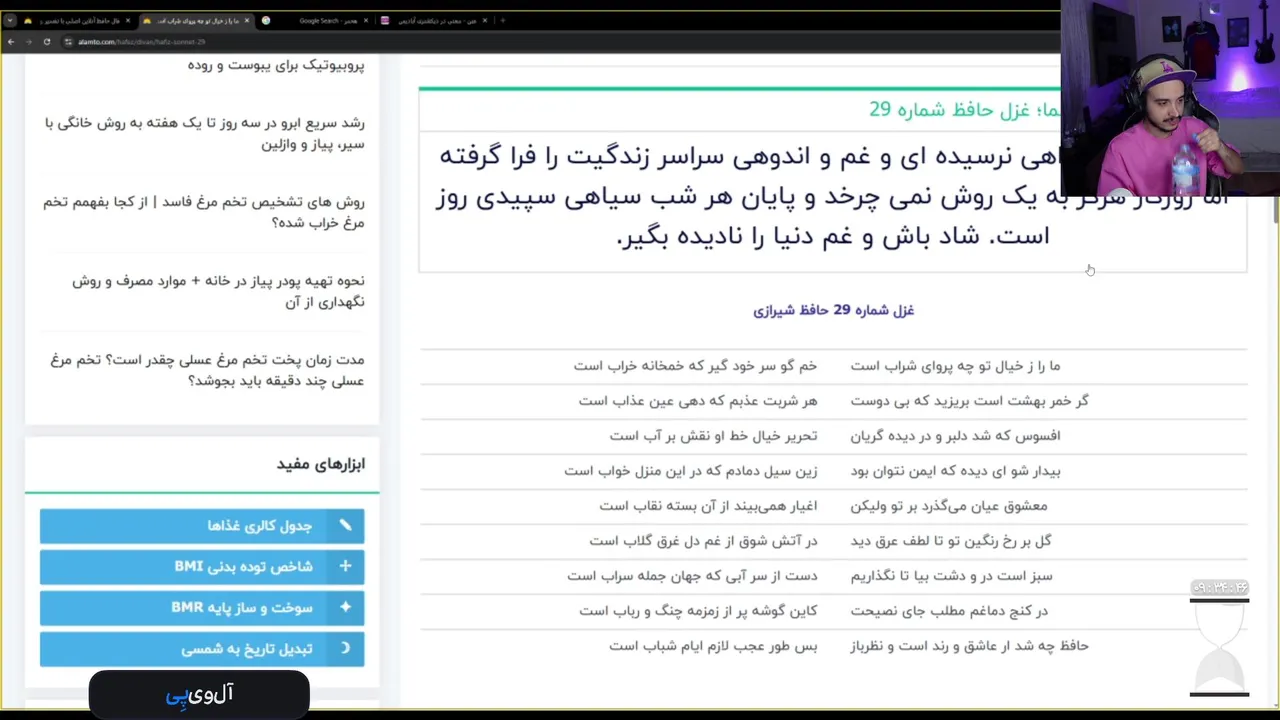Screen dimensions: 1280x720
Task: Open تبدیل تاریخ به شمسی tool
Action: (x=202, y=649)
